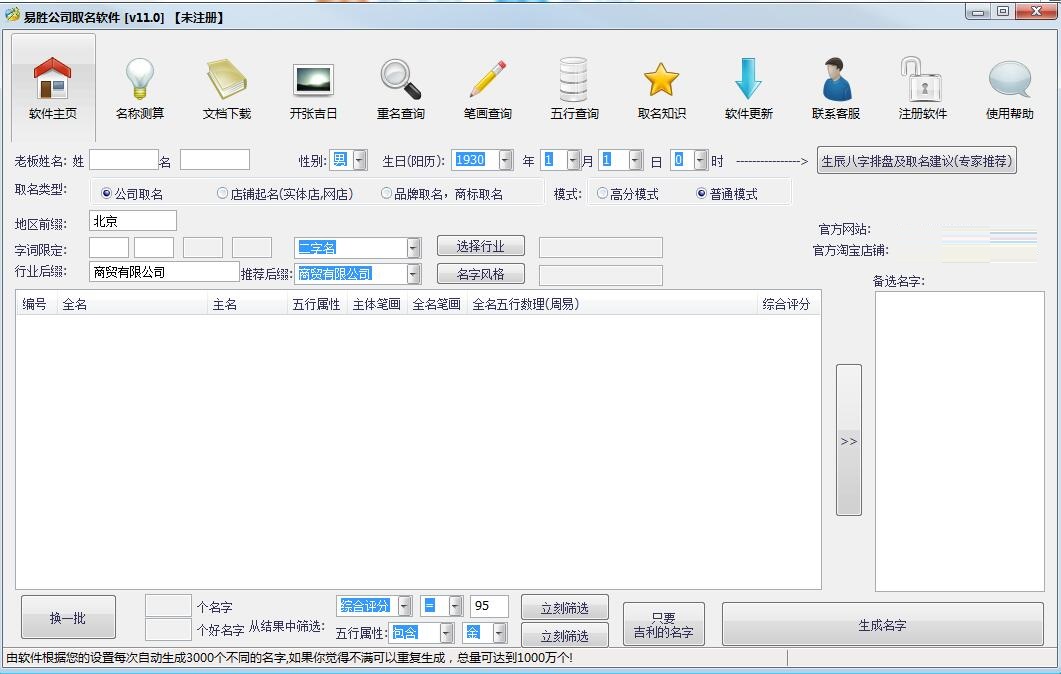Open 名称测算 light bulb tool
1061x674 pixels.
click(140, 88)
